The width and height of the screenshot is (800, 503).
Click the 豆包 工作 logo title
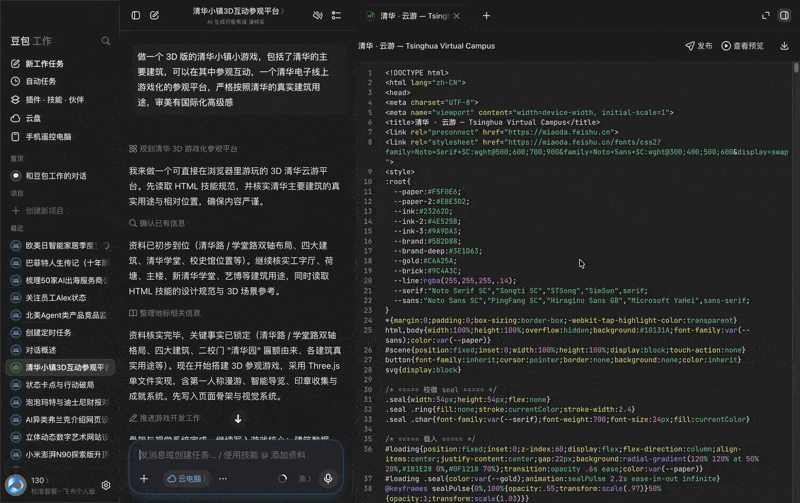pyautogui.click(x=31, y=41)
